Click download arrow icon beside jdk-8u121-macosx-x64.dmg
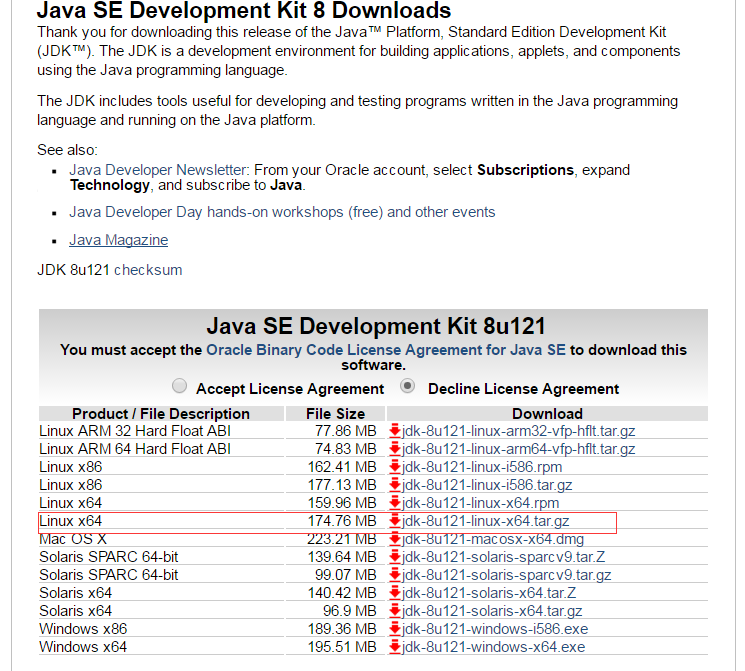745x671 pixels. click(x=394, y=539)
